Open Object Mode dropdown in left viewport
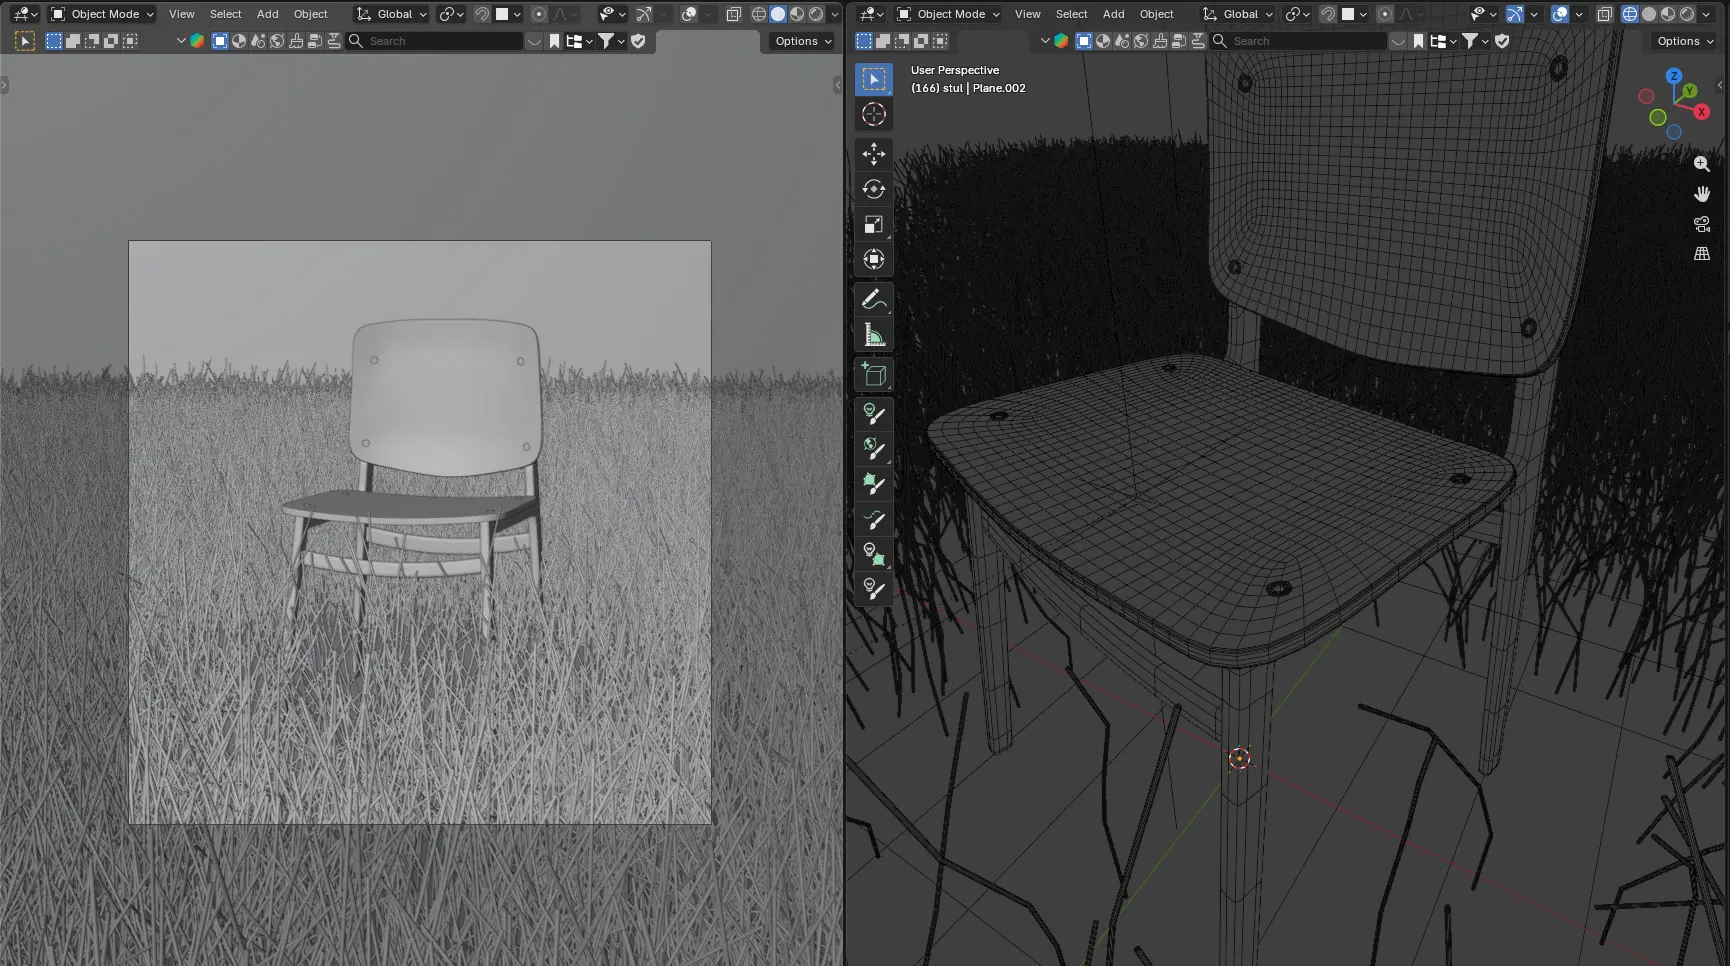Viewport: 1730px width, 966px height. [103, 14]
